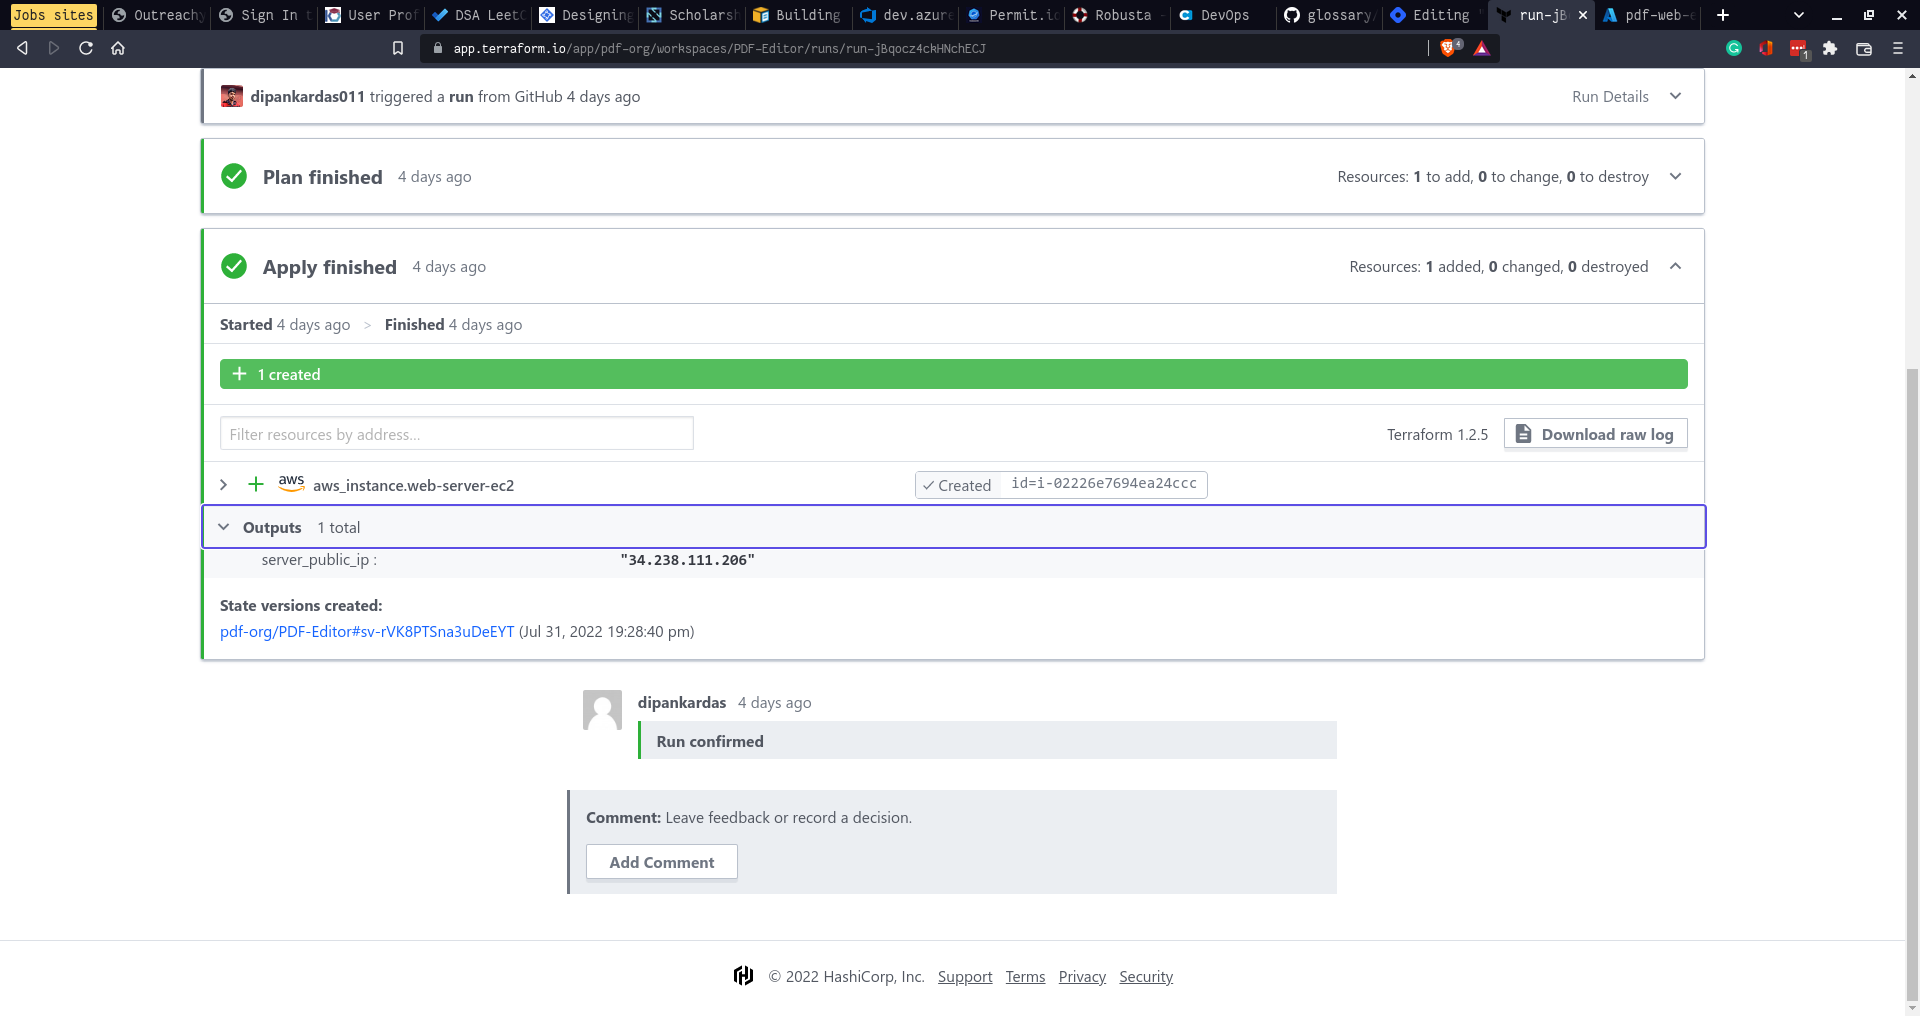This screenshot has width=1920, height=1016.
Task: Switch to the Editing tab
Action: tap(1434, 15)
